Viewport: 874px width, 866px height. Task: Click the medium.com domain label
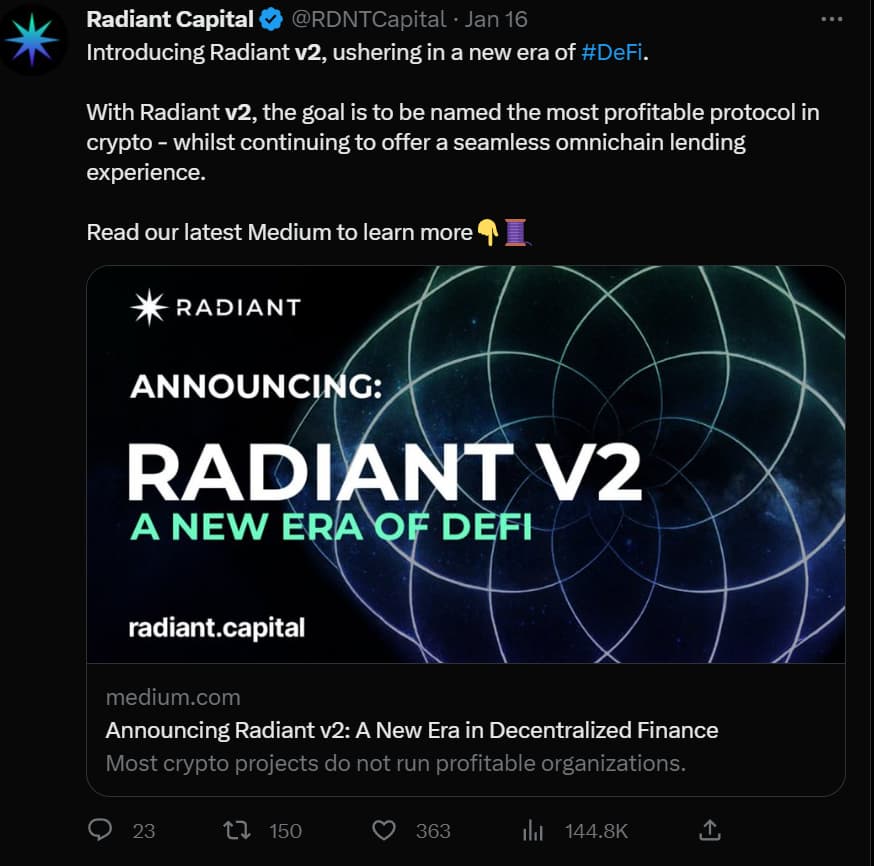tap(173, 697)
